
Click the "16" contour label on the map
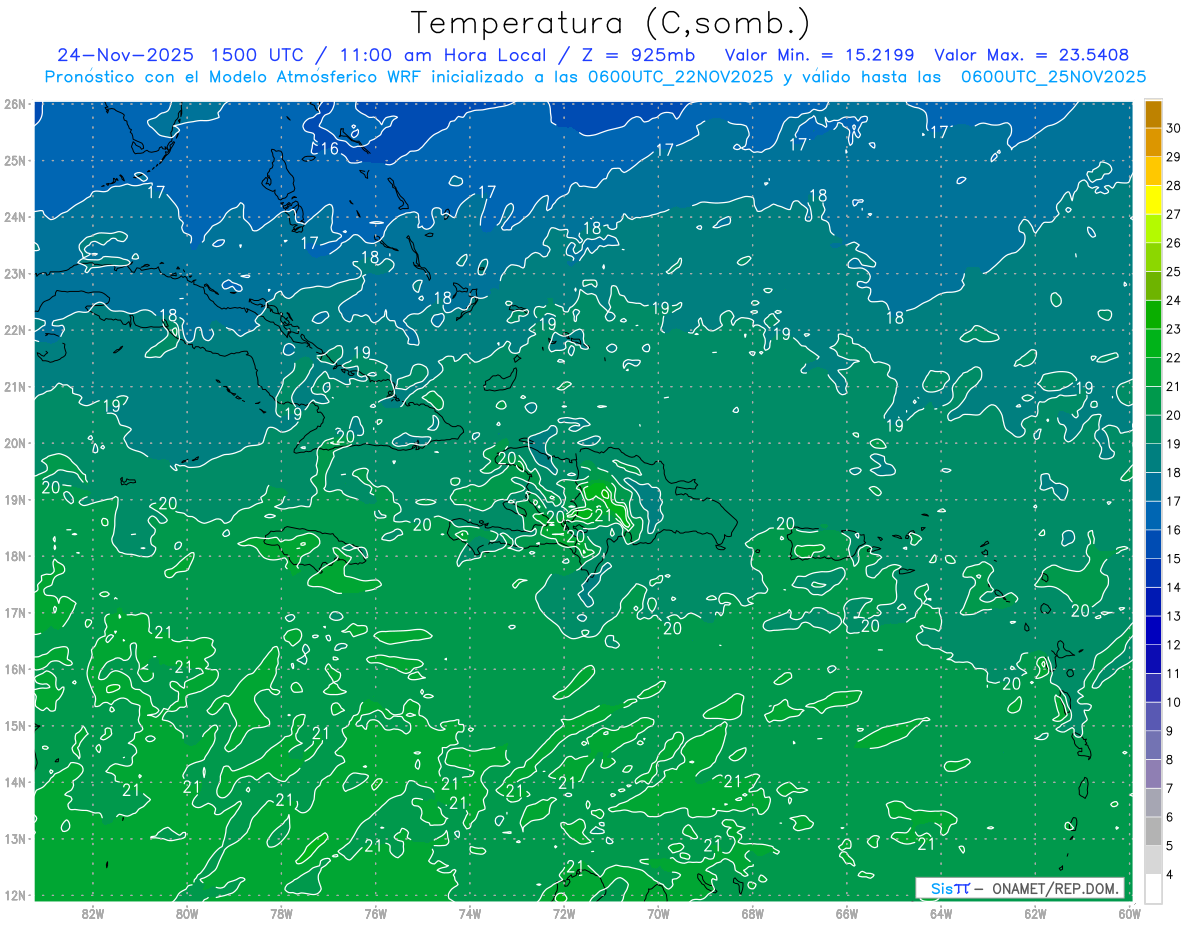click(x=330, y=149)
